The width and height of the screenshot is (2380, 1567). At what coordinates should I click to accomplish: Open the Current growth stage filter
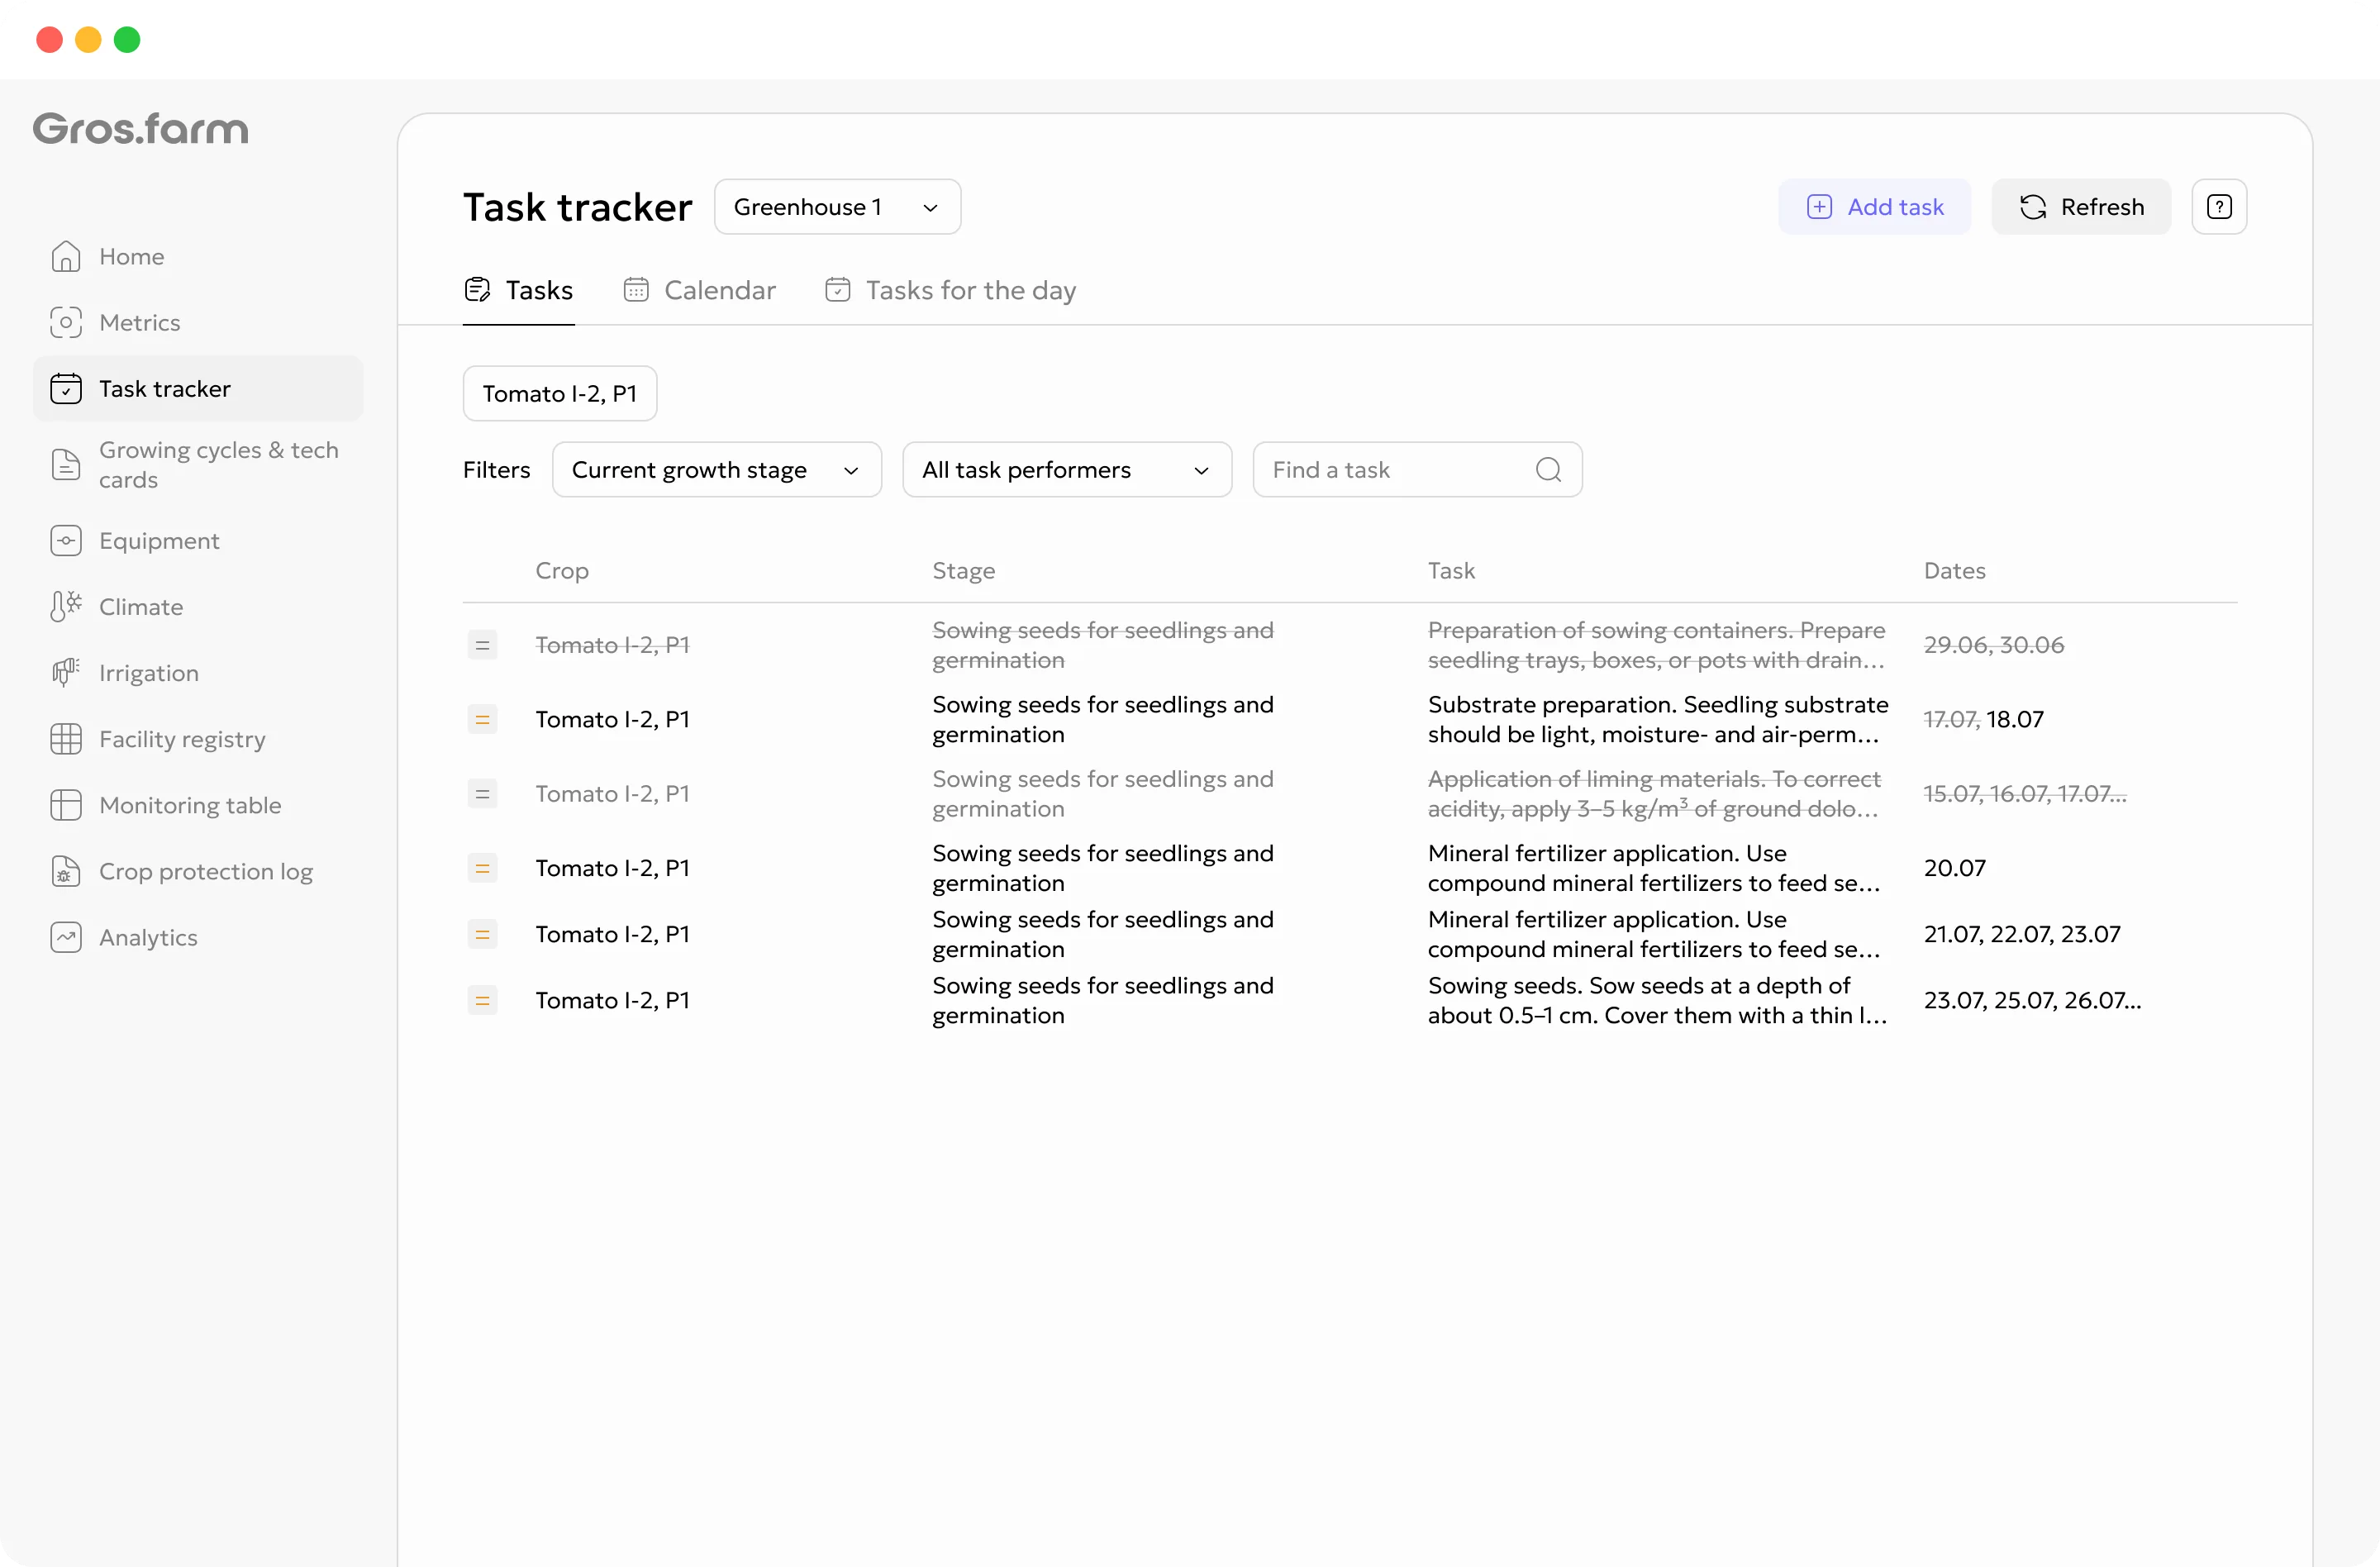(x=716, y=470)
